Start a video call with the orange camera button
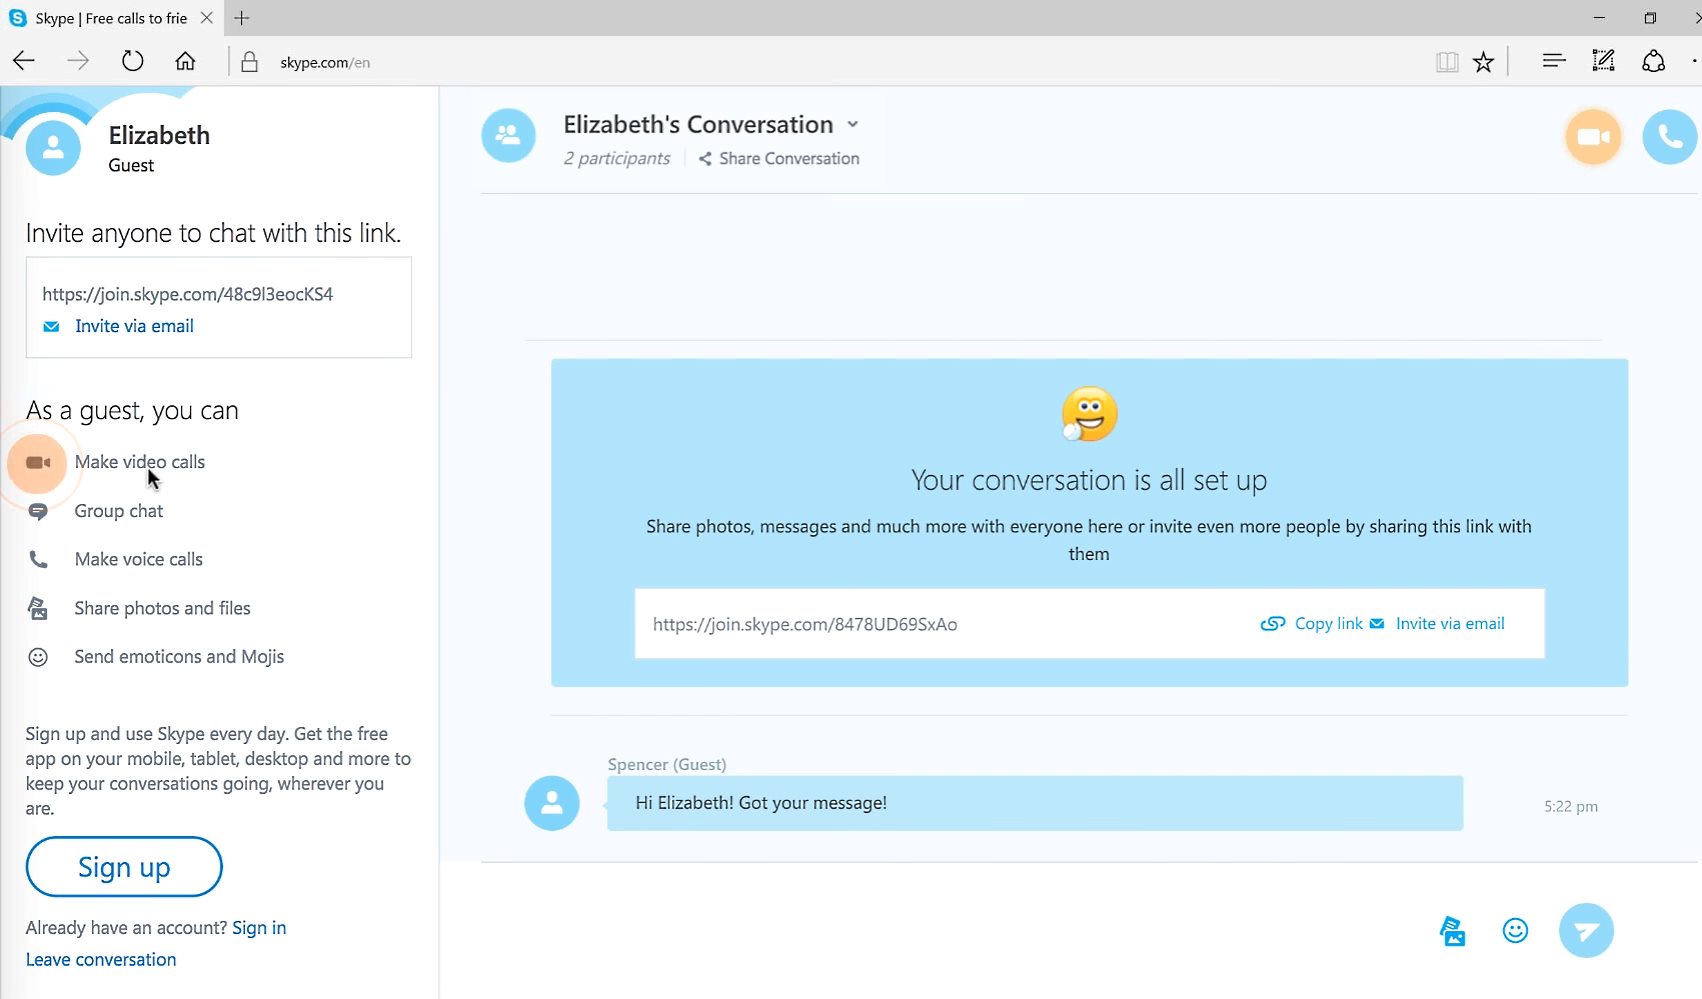 tap(1593, 137)
